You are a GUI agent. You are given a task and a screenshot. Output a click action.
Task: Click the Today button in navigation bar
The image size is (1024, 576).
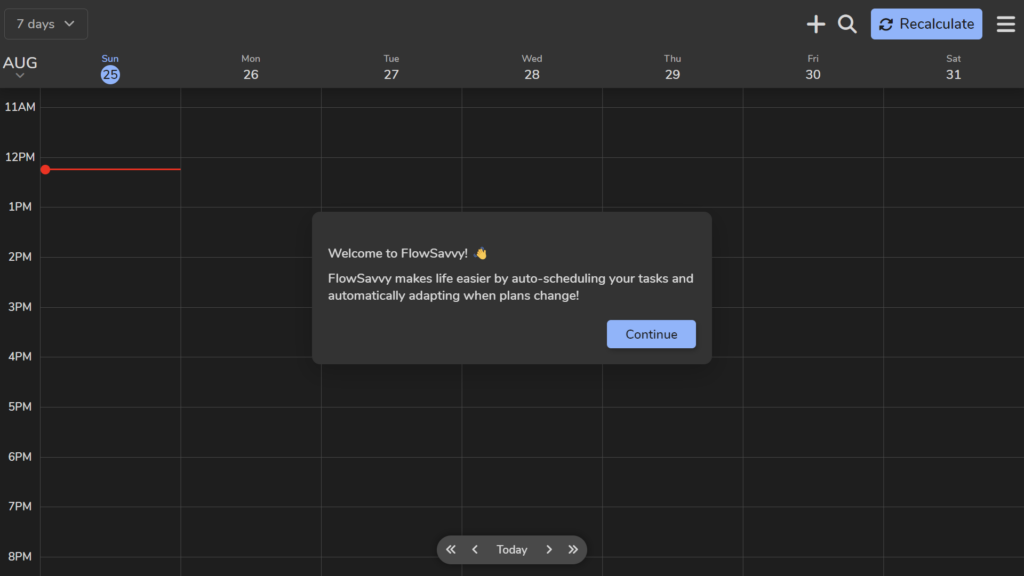512,550
